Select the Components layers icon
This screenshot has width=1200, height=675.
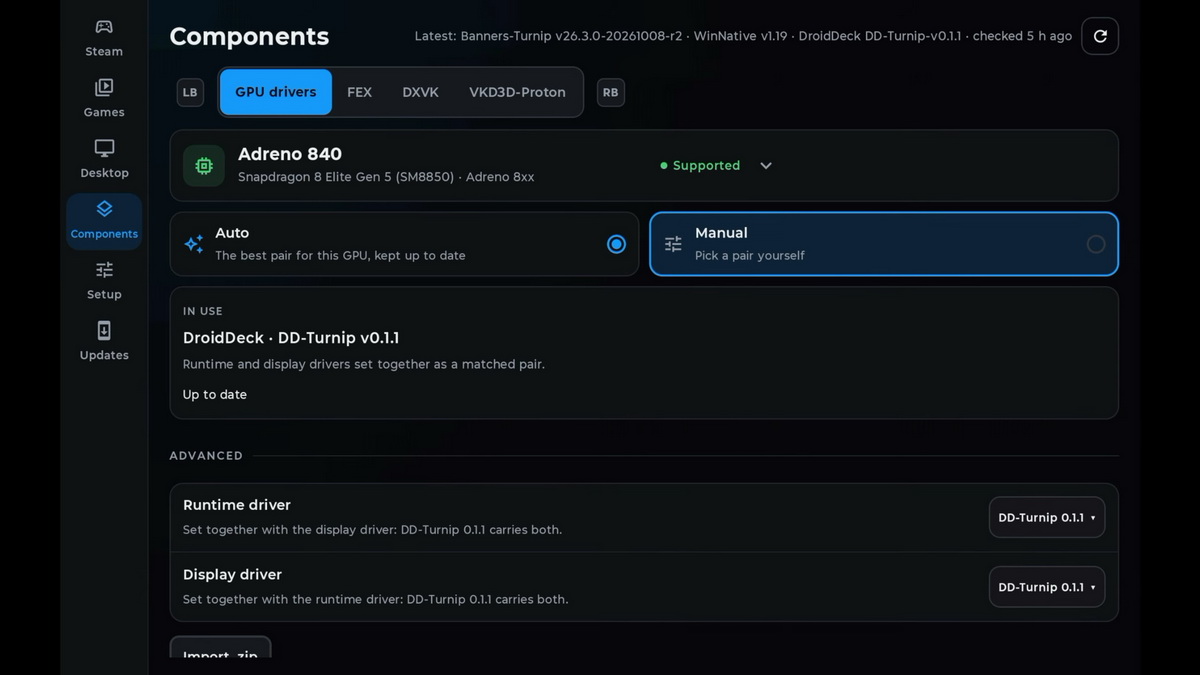104,209
